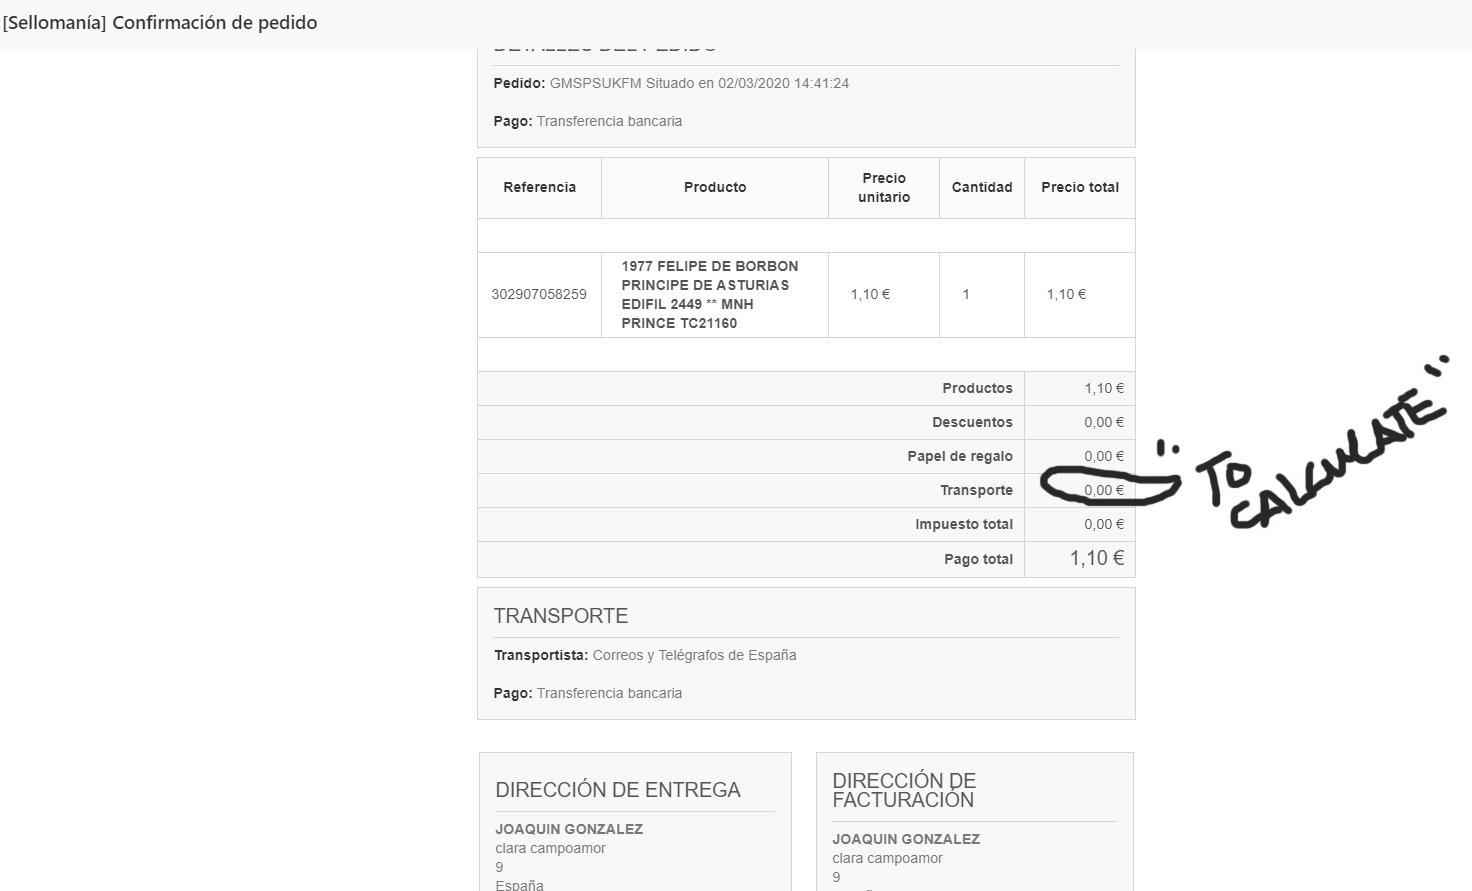Image resolution: width=1472 pixels, height=891 pixels.
Task: Click the Impuesto total row label
Action: click(964, 524)
